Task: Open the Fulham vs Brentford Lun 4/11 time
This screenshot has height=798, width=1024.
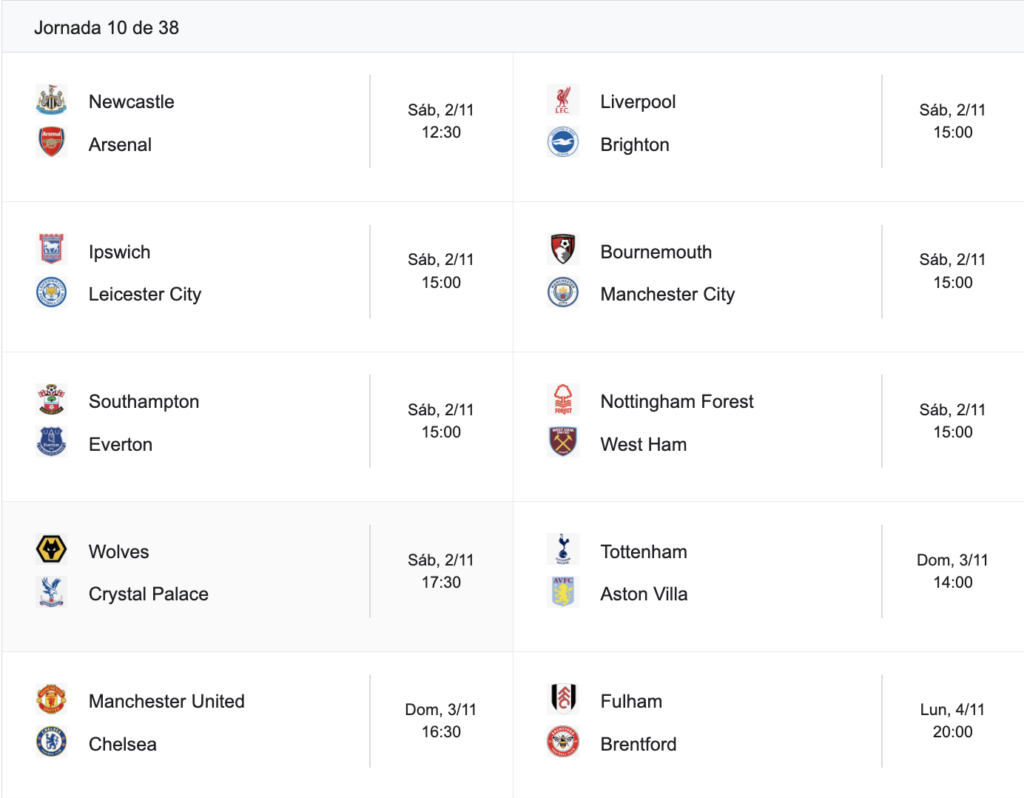Action: point(952,721)
